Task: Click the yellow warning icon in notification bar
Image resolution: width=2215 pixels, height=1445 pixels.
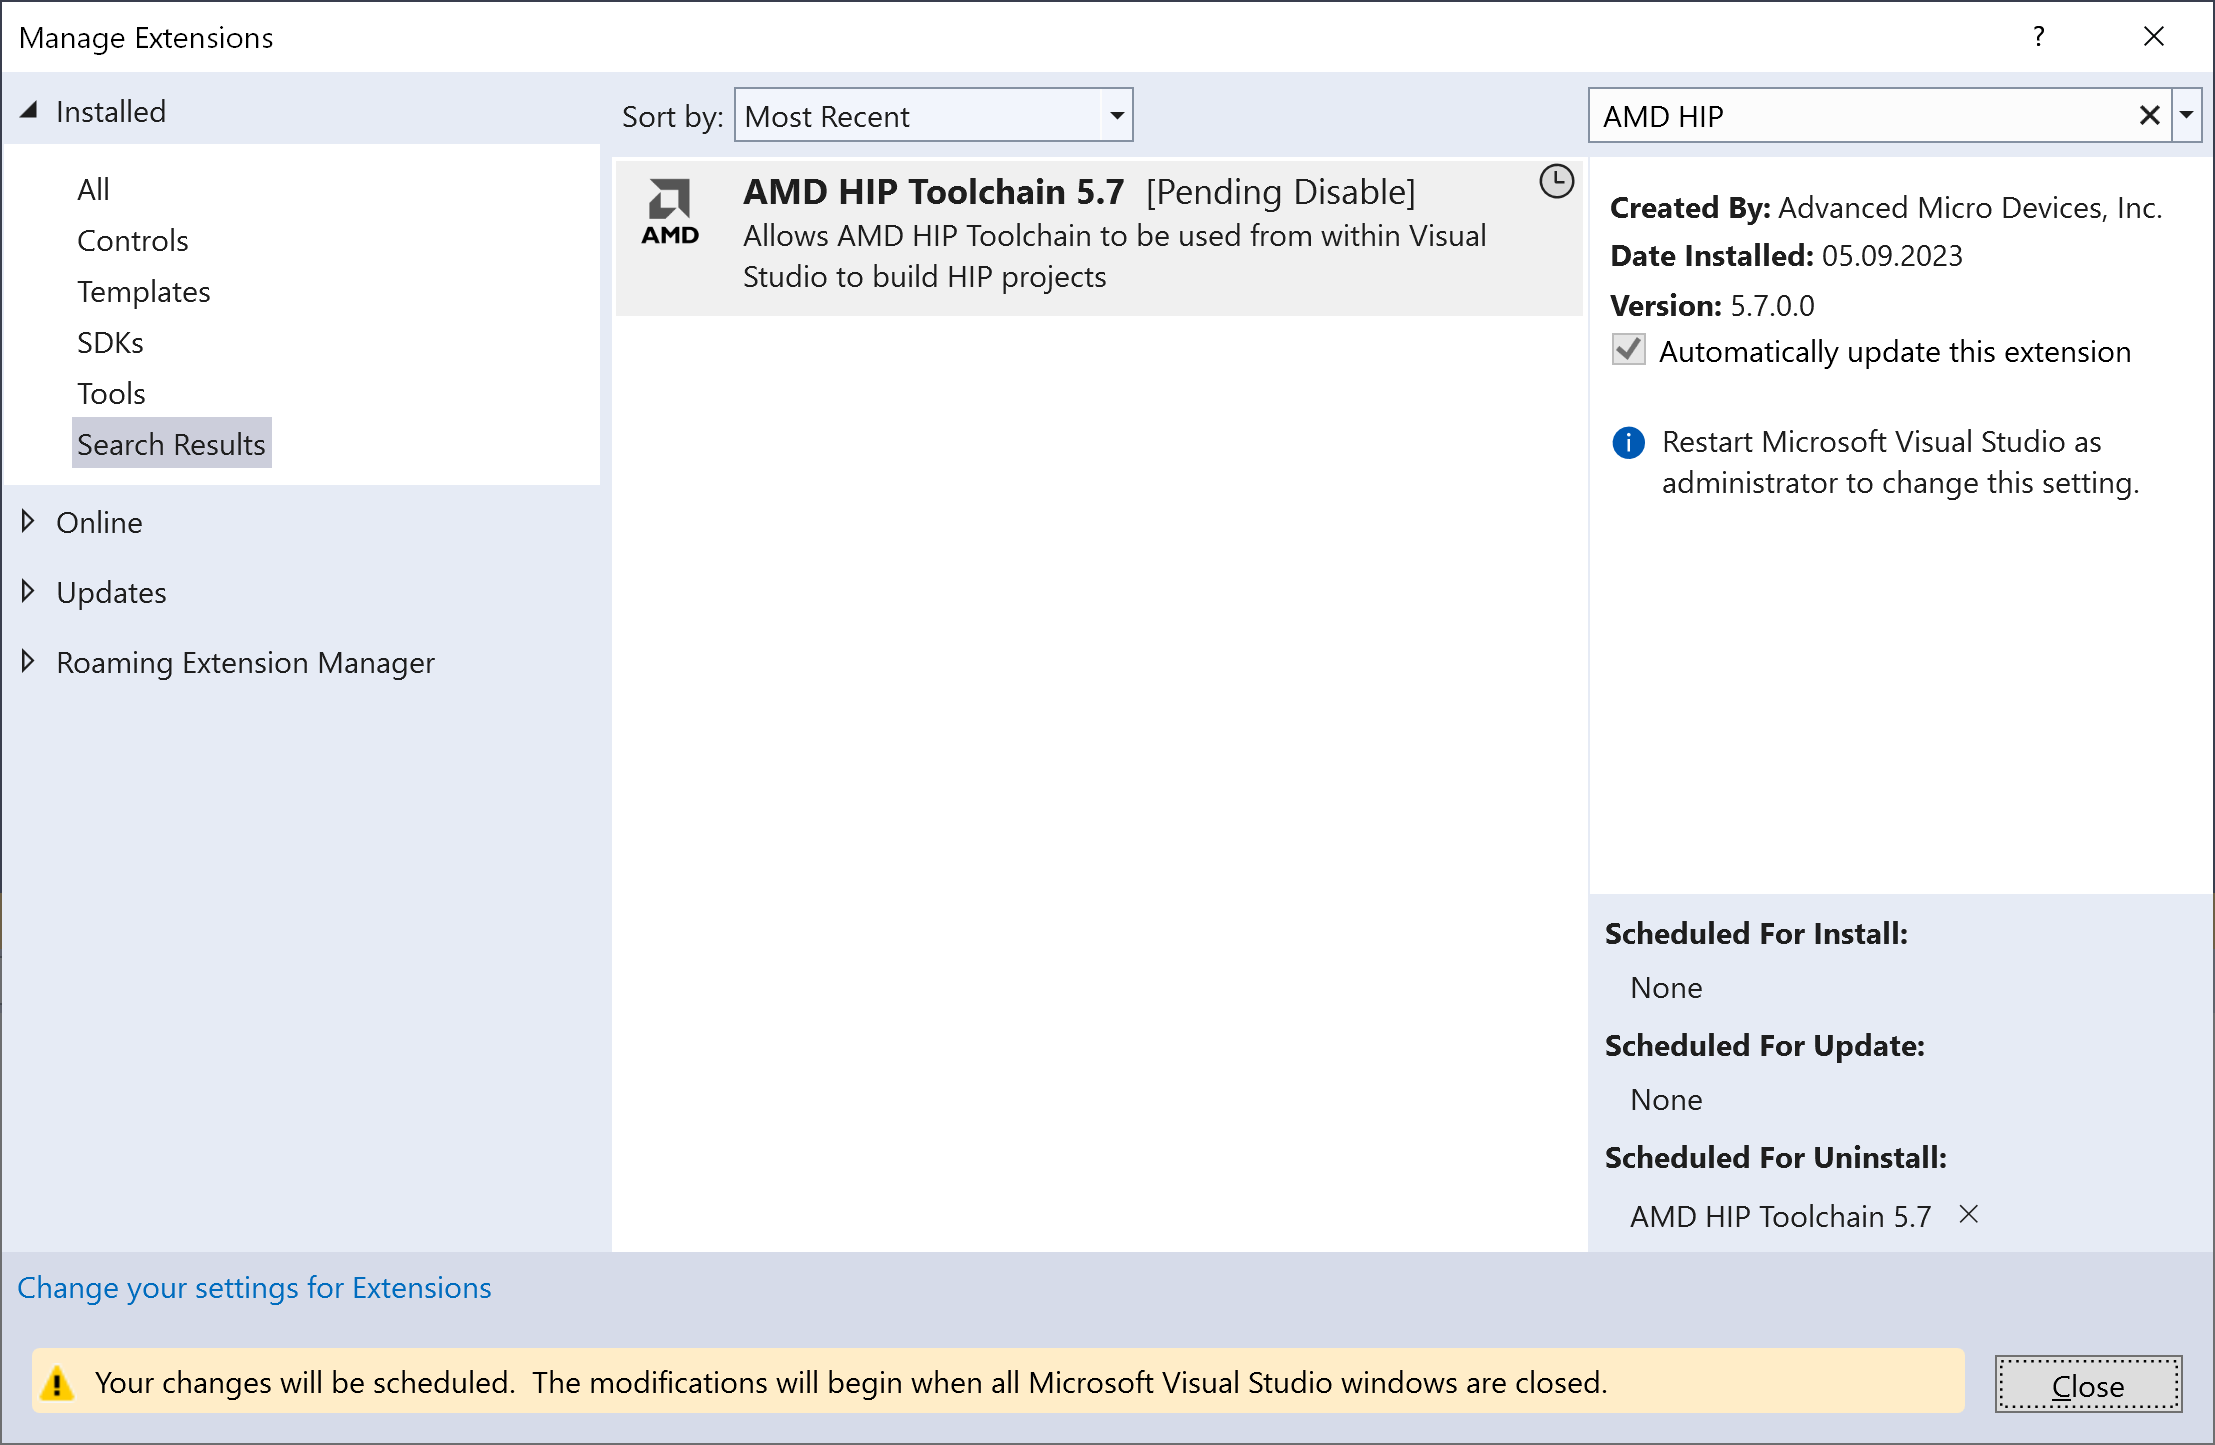Action: click(58, 1383)
